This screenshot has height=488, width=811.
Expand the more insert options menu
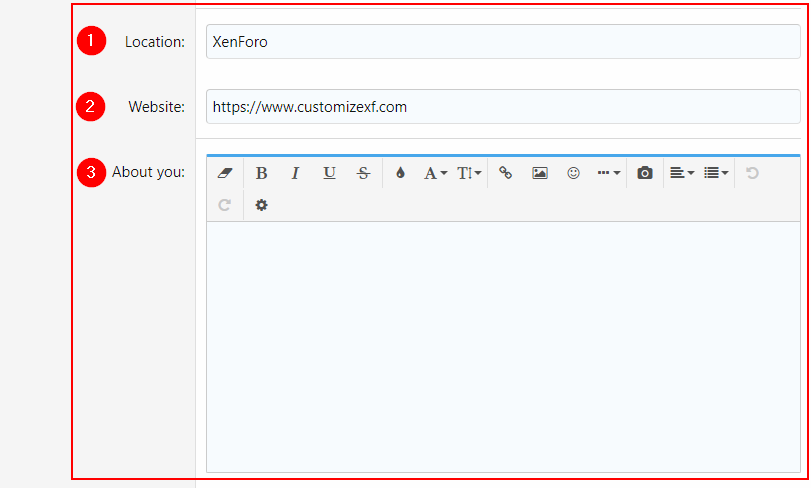click(608, 173)
